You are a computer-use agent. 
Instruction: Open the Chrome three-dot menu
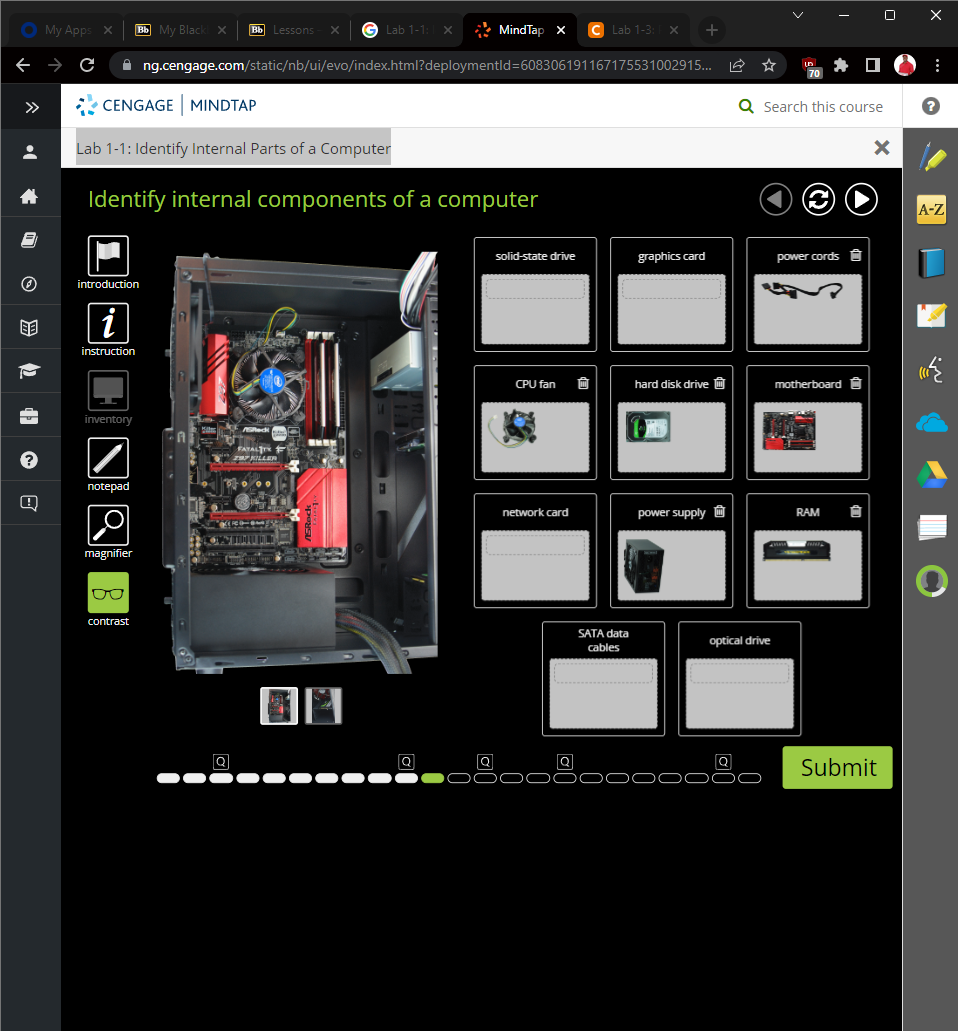tap(937, 65)
